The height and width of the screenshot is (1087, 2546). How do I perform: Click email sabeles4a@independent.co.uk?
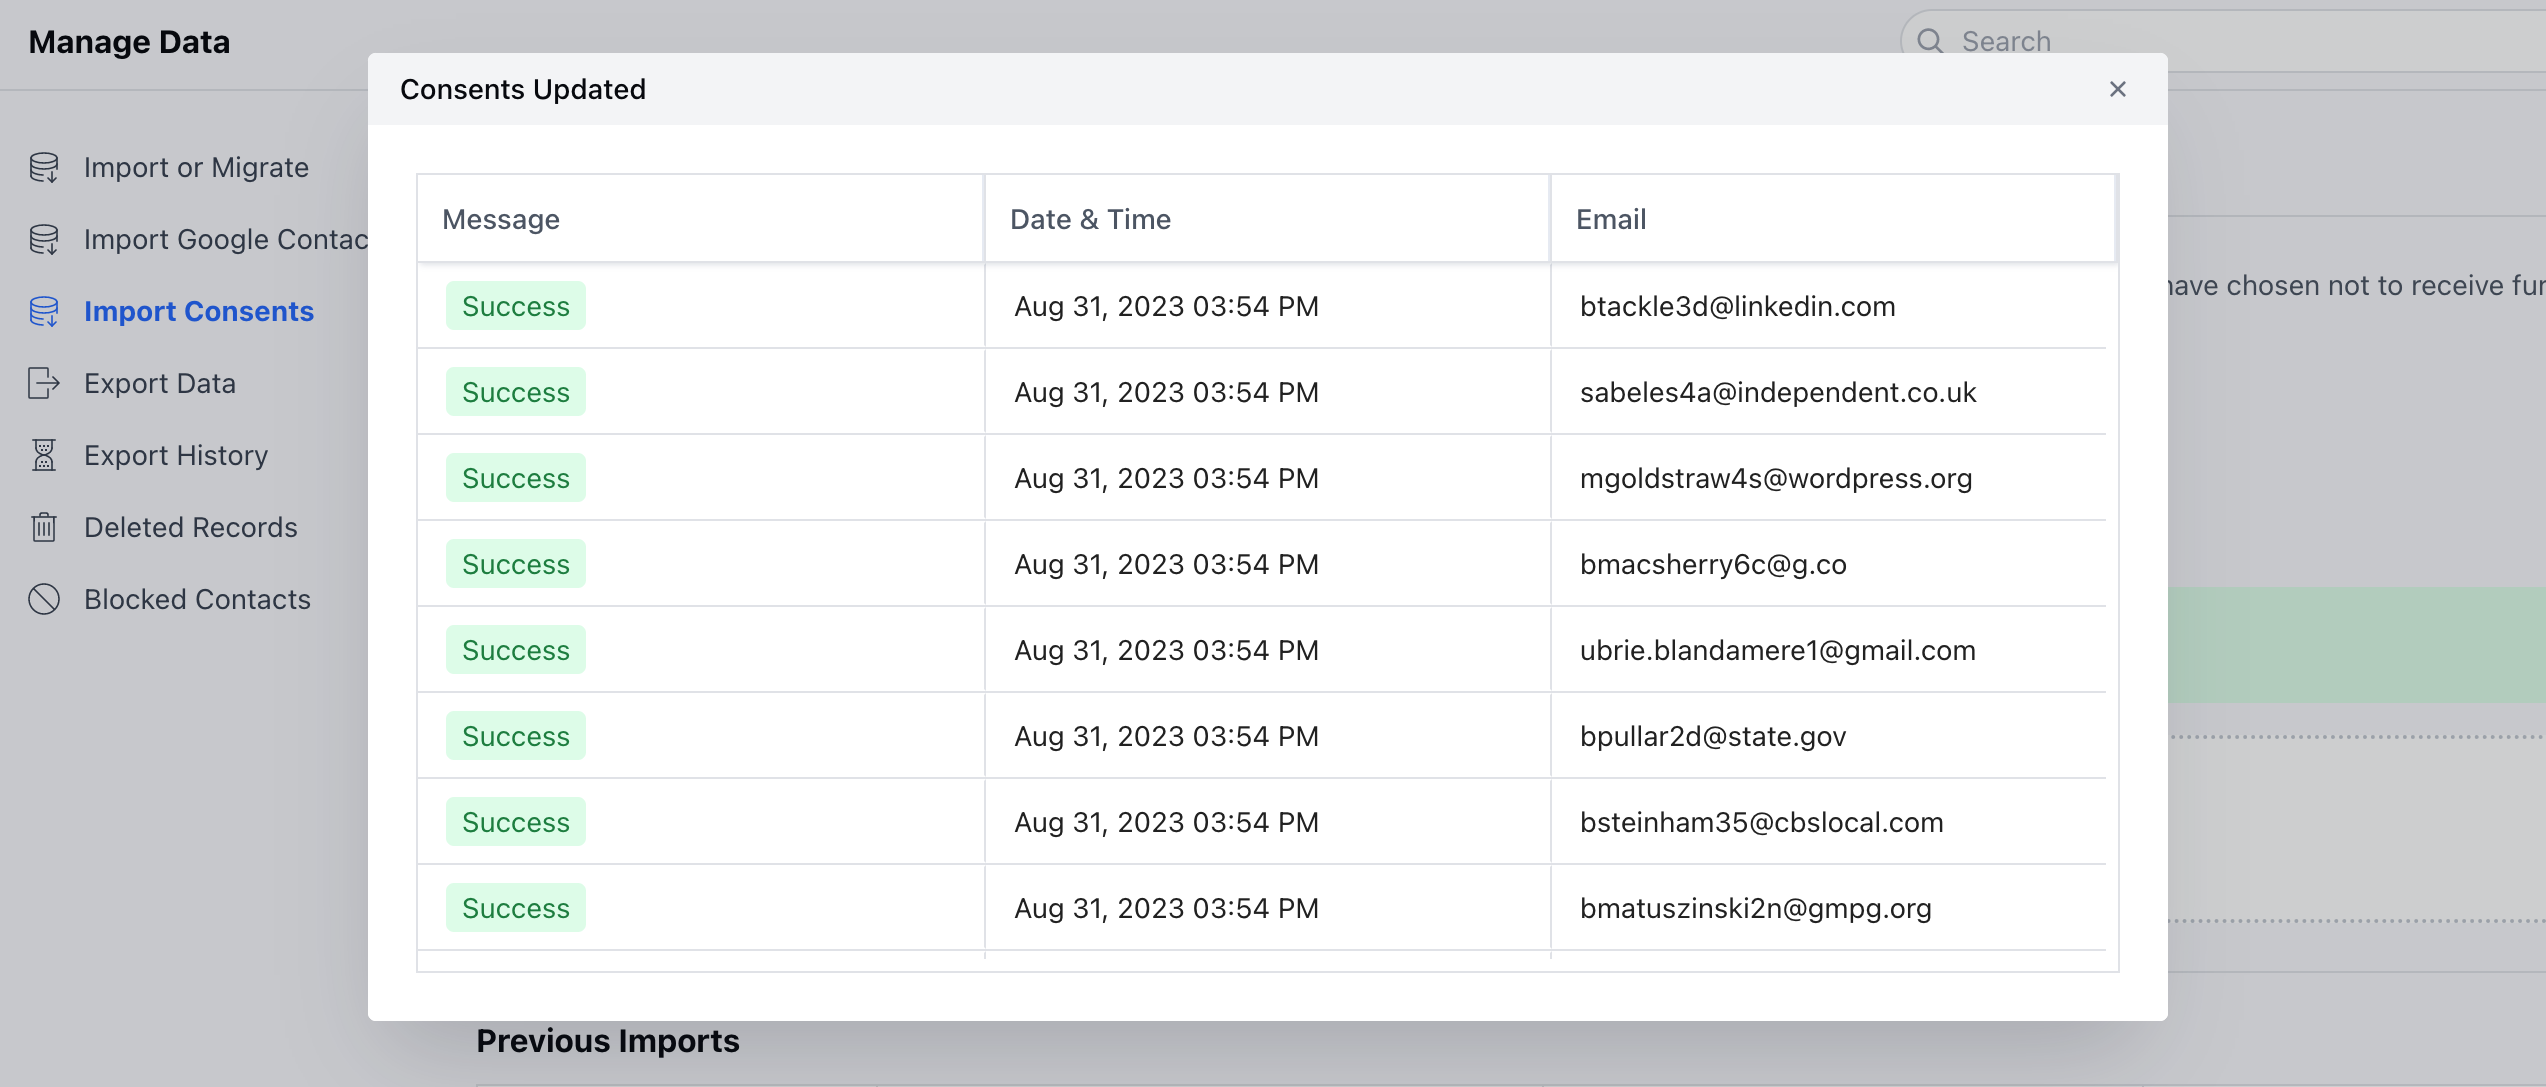tap(1777, 391)
